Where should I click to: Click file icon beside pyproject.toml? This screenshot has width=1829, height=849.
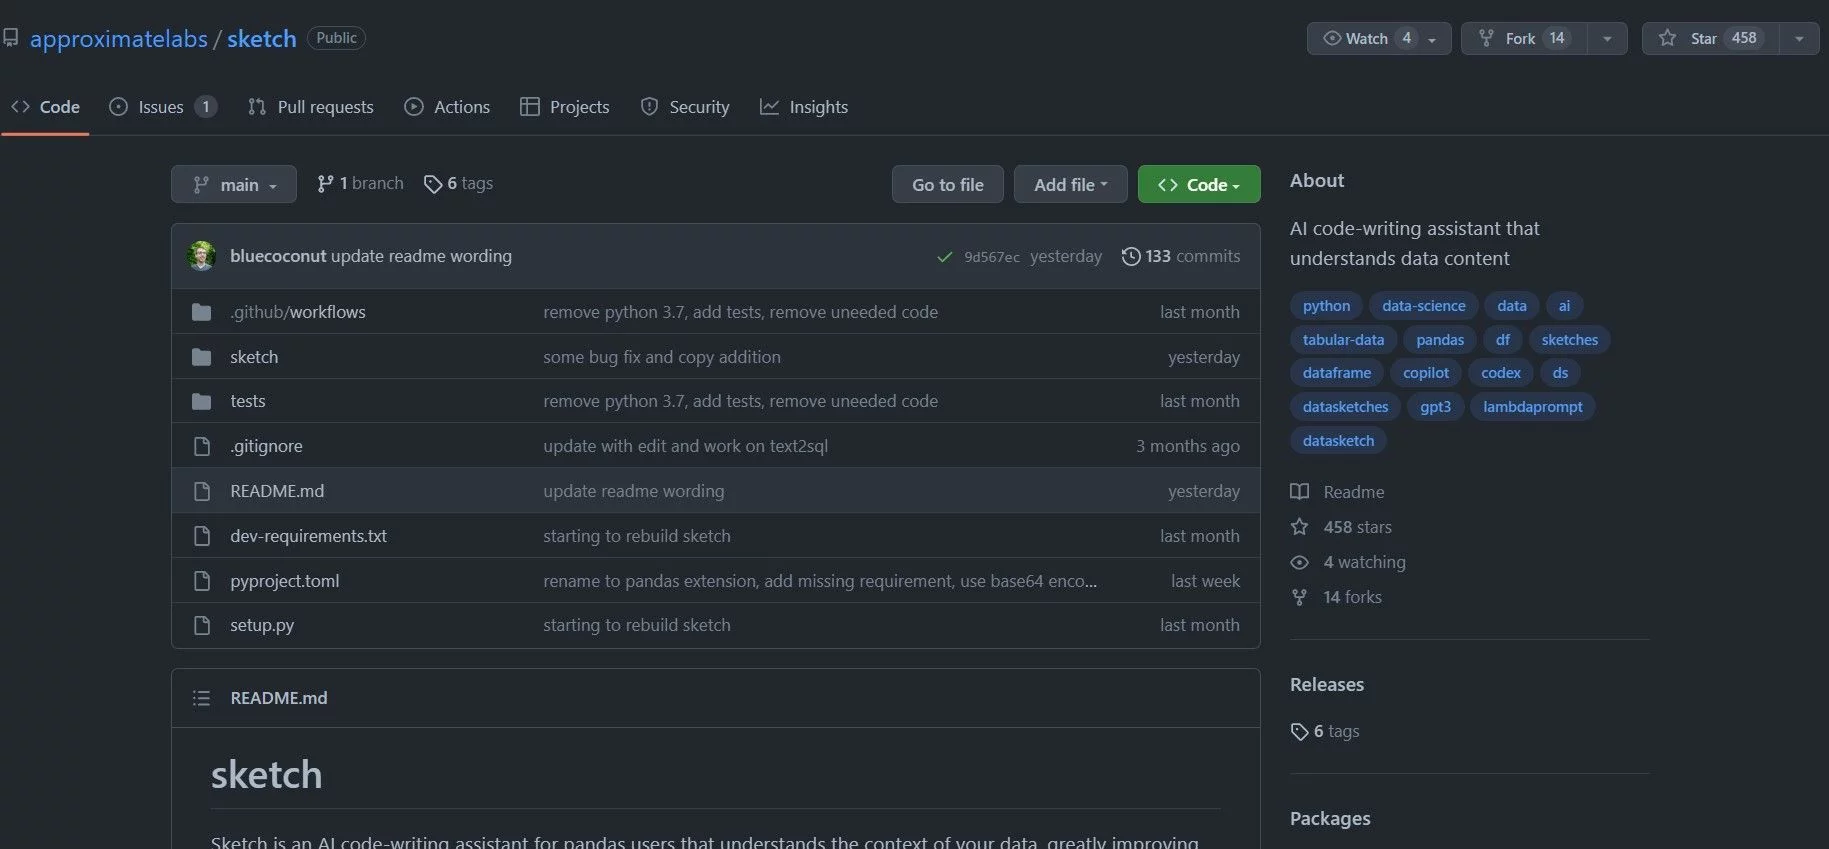(202, 581)
